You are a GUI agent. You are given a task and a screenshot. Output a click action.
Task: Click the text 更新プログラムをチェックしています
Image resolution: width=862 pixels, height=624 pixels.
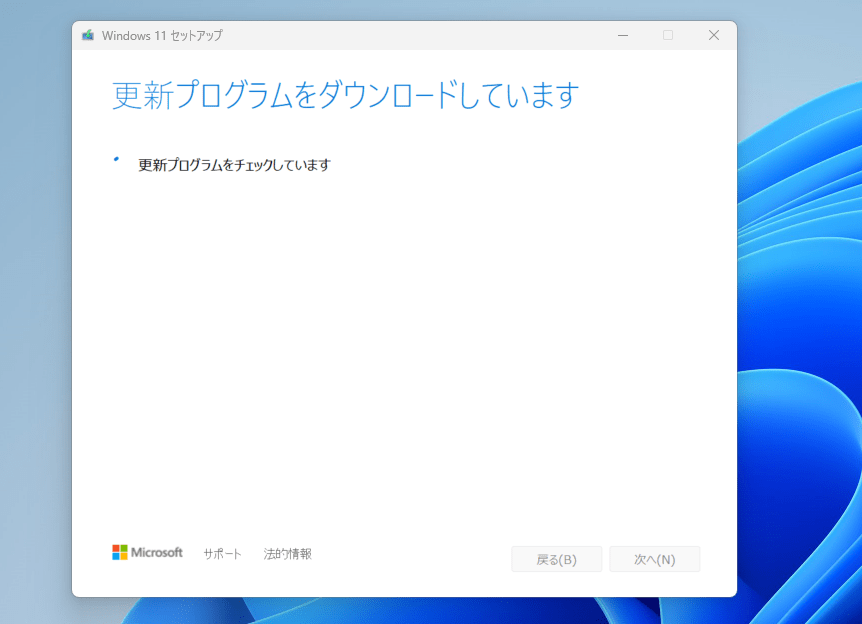click(234, 165)
